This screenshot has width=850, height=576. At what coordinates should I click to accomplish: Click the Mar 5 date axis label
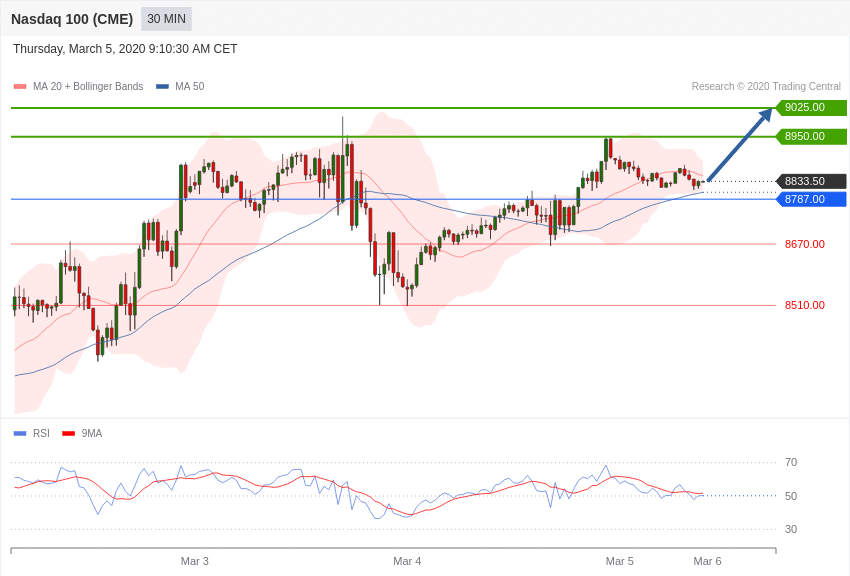coord(620,561)
